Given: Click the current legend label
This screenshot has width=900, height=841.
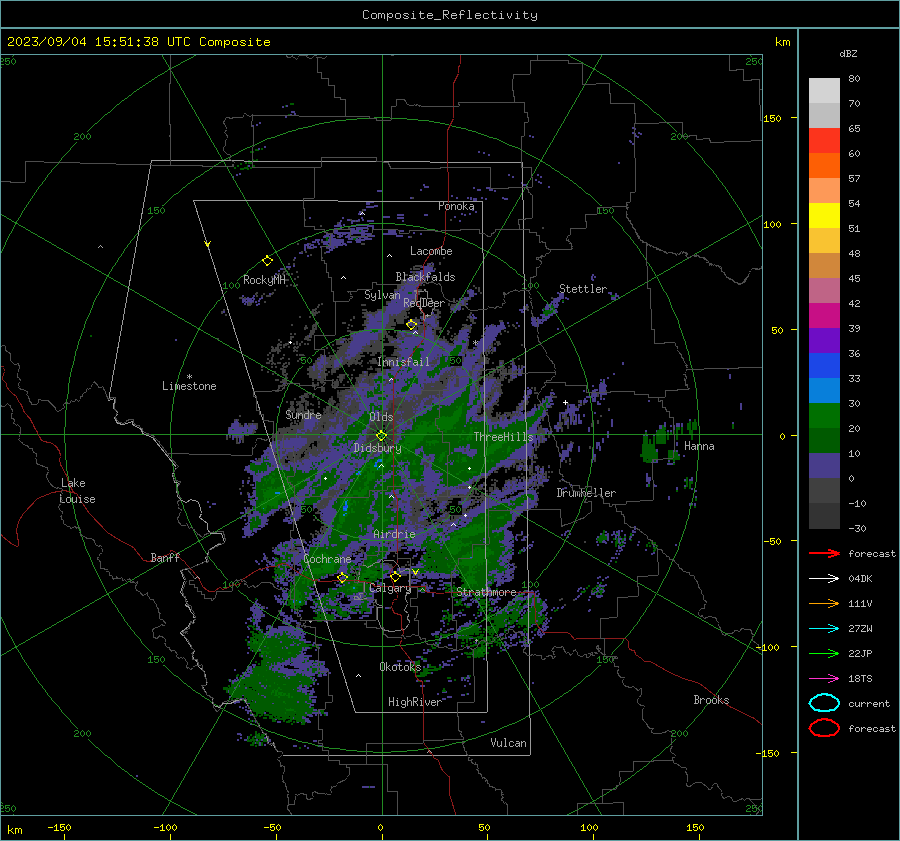Looking at the screenshot, I should 869,703.
